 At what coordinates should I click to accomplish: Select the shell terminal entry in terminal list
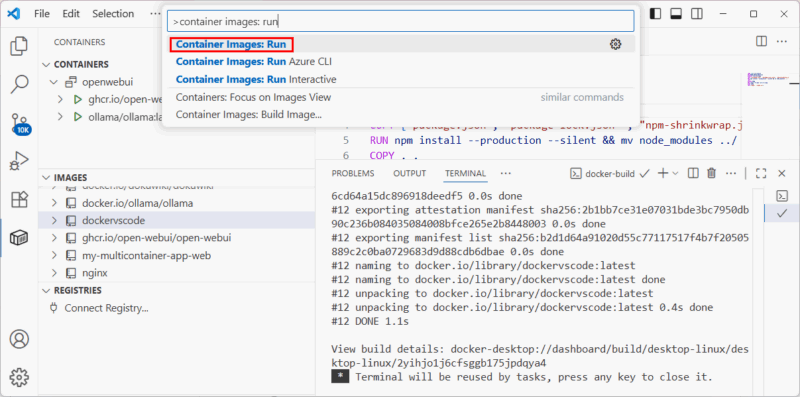(x=782, y=195)
